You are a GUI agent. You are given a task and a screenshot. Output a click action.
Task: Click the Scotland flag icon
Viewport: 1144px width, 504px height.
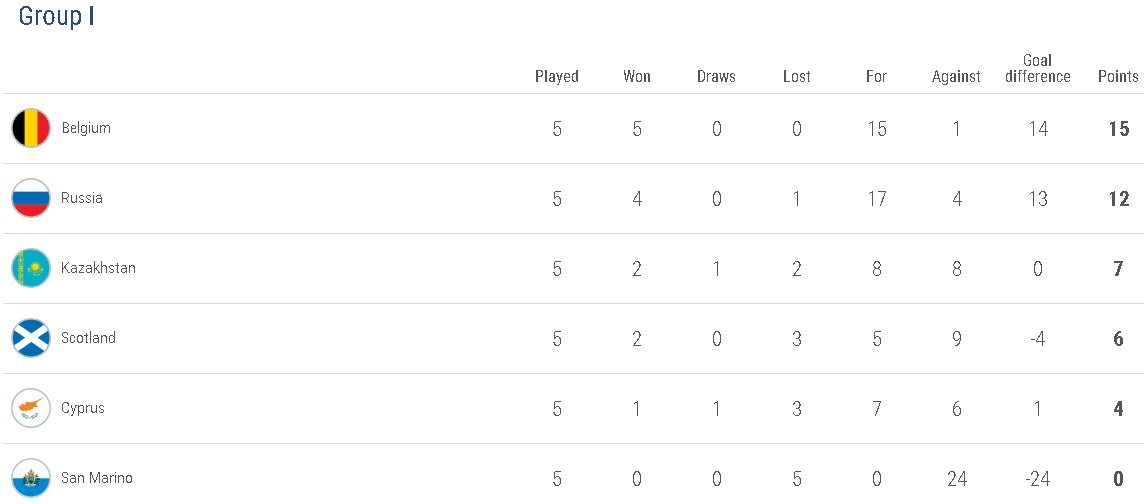(x=31, y=338)
